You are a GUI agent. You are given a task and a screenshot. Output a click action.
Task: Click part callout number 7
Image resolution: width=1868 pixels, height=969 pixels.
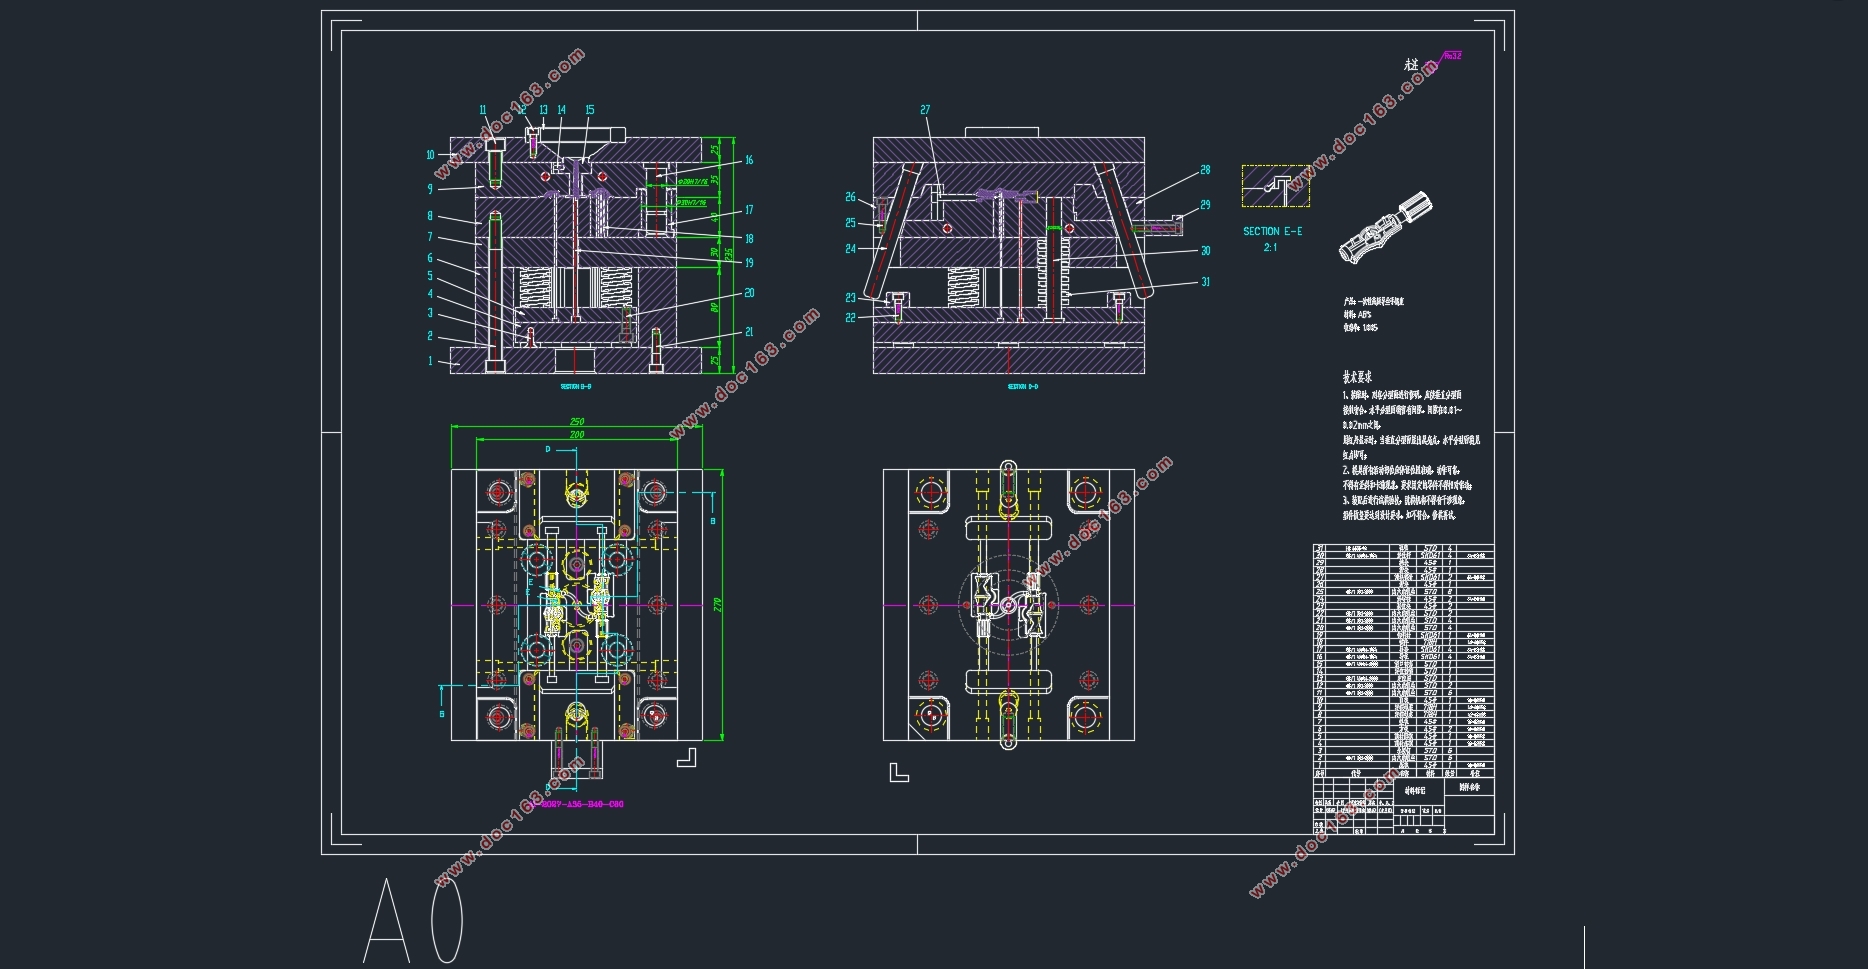431,237
